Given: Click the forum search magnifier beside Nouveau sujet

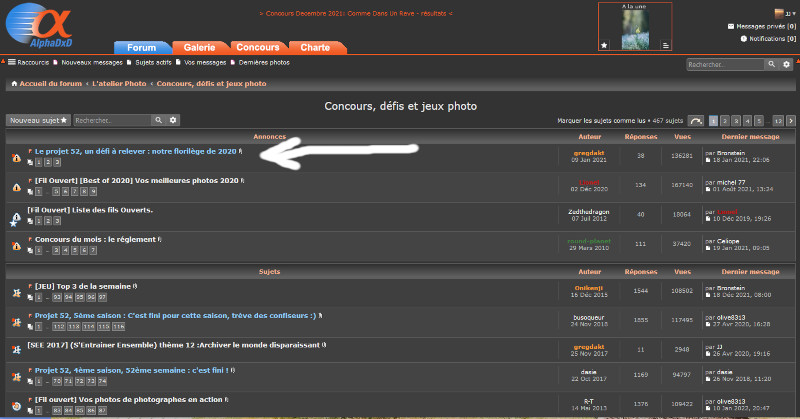Looking at the screenshot, I should coord(158,120).
